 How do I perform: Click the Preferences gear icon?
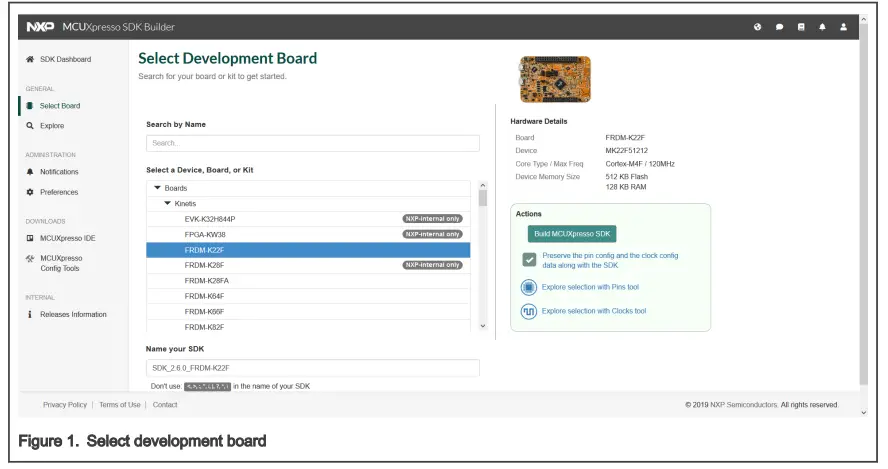pos(30,192)
